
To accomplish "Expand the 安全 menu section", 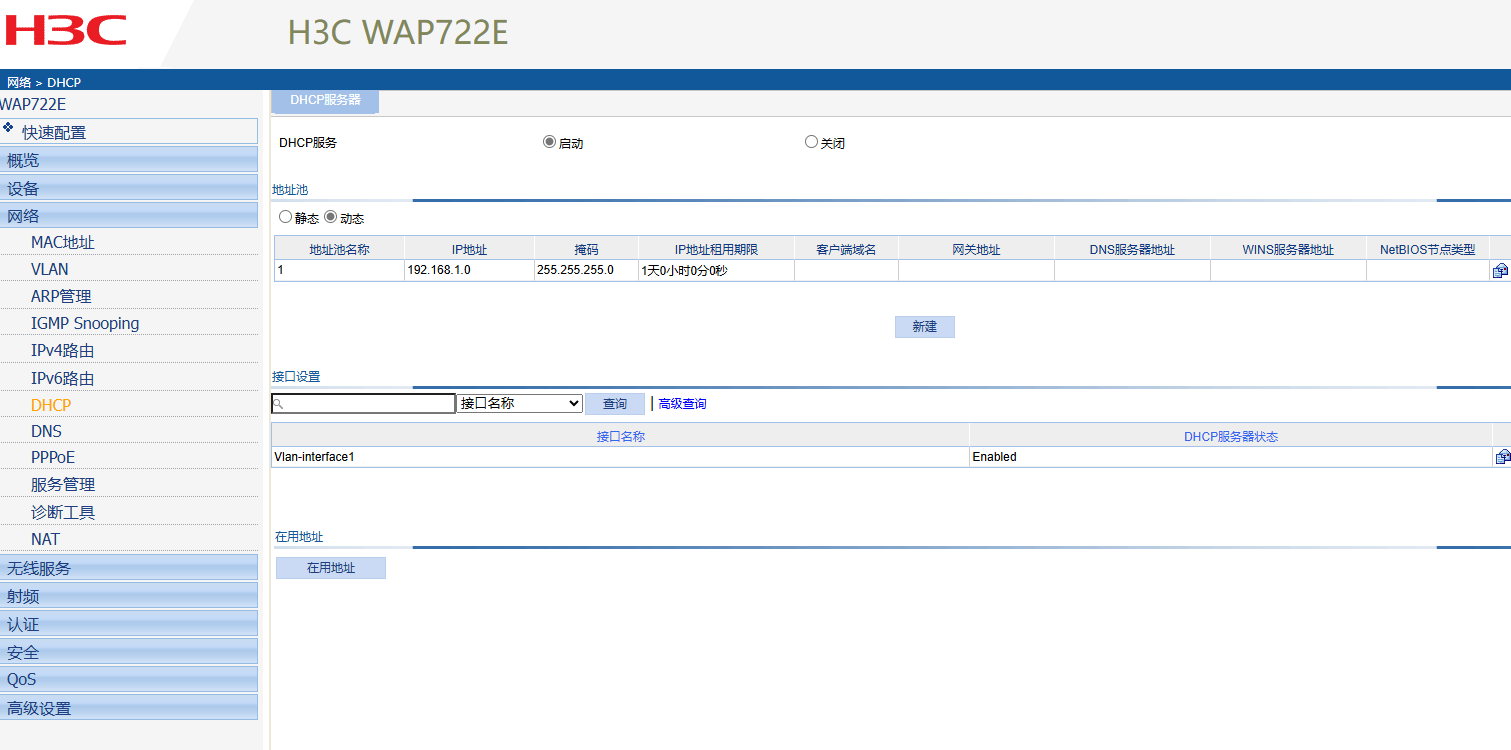I will (x=129, y=652).
